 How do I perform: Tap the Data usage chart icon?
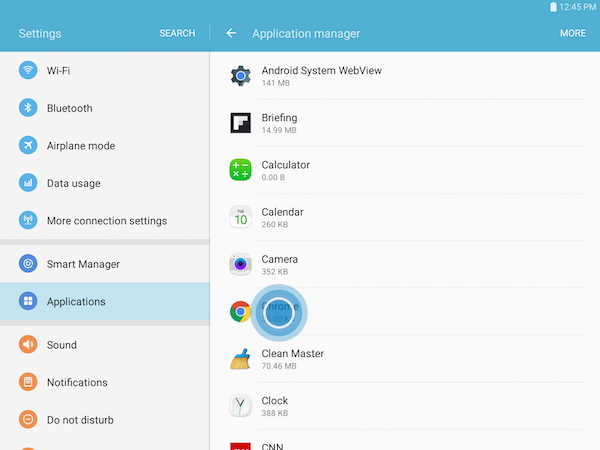pyautogui.click(x=28, y=183)
